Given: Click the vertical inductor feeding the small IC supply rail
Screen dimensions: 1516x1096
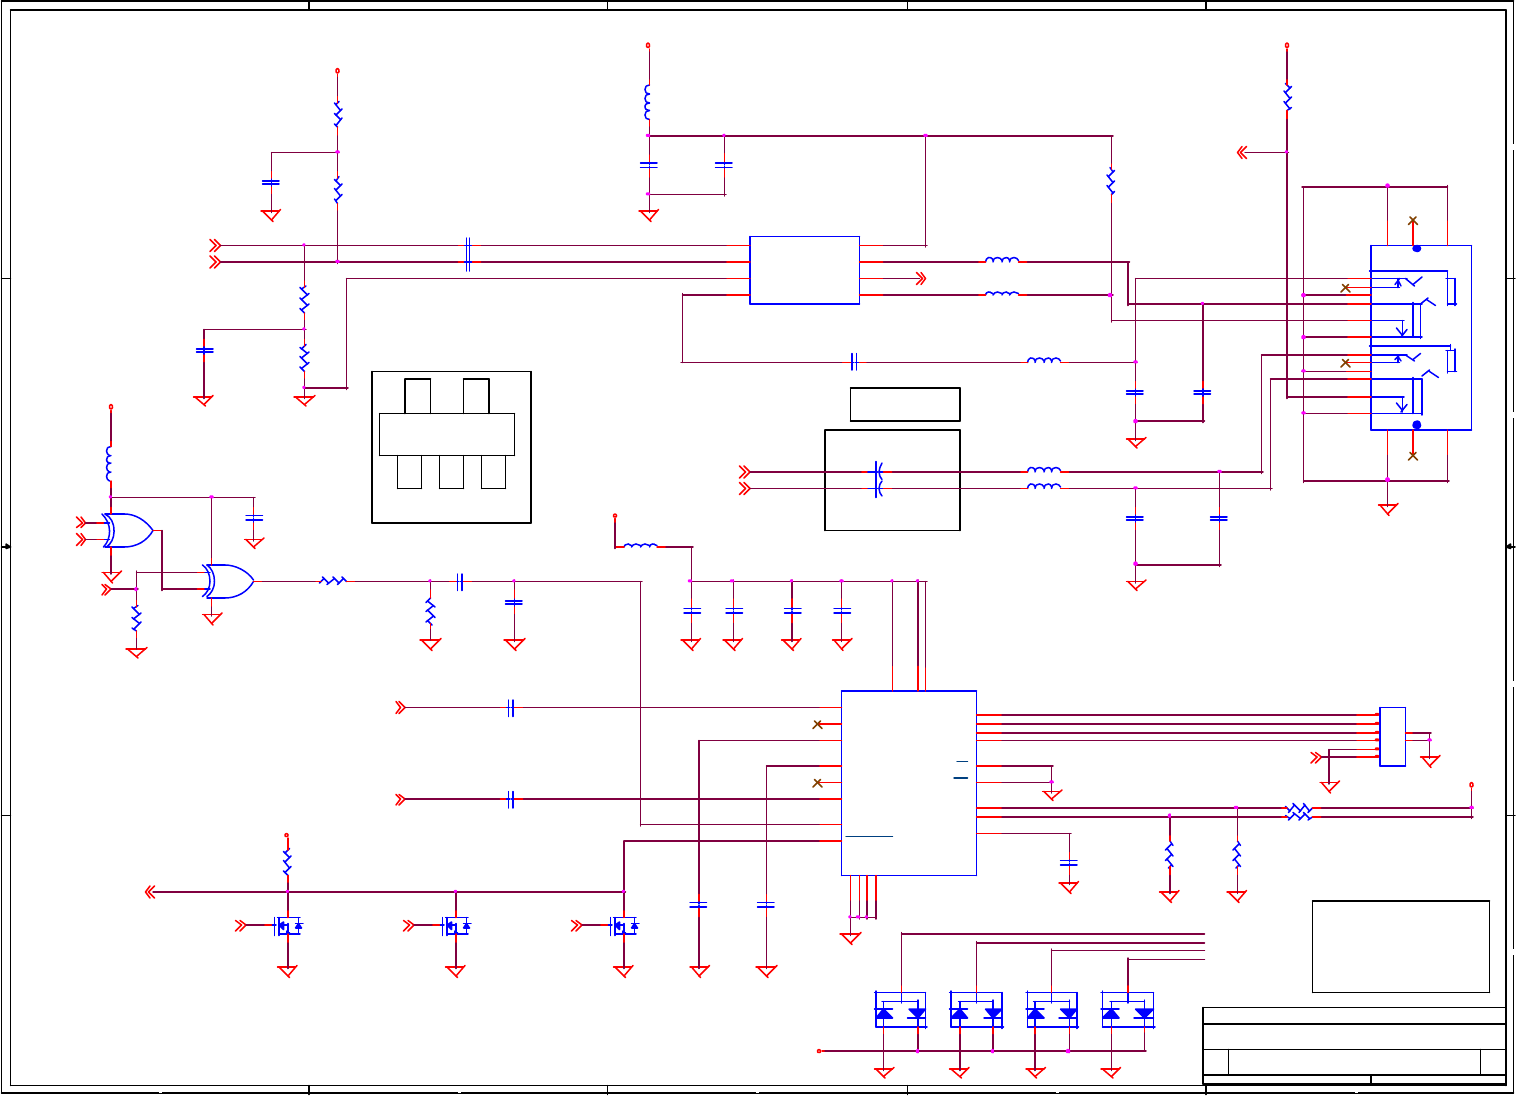Looking at the screenshot, I should point(648,103).
